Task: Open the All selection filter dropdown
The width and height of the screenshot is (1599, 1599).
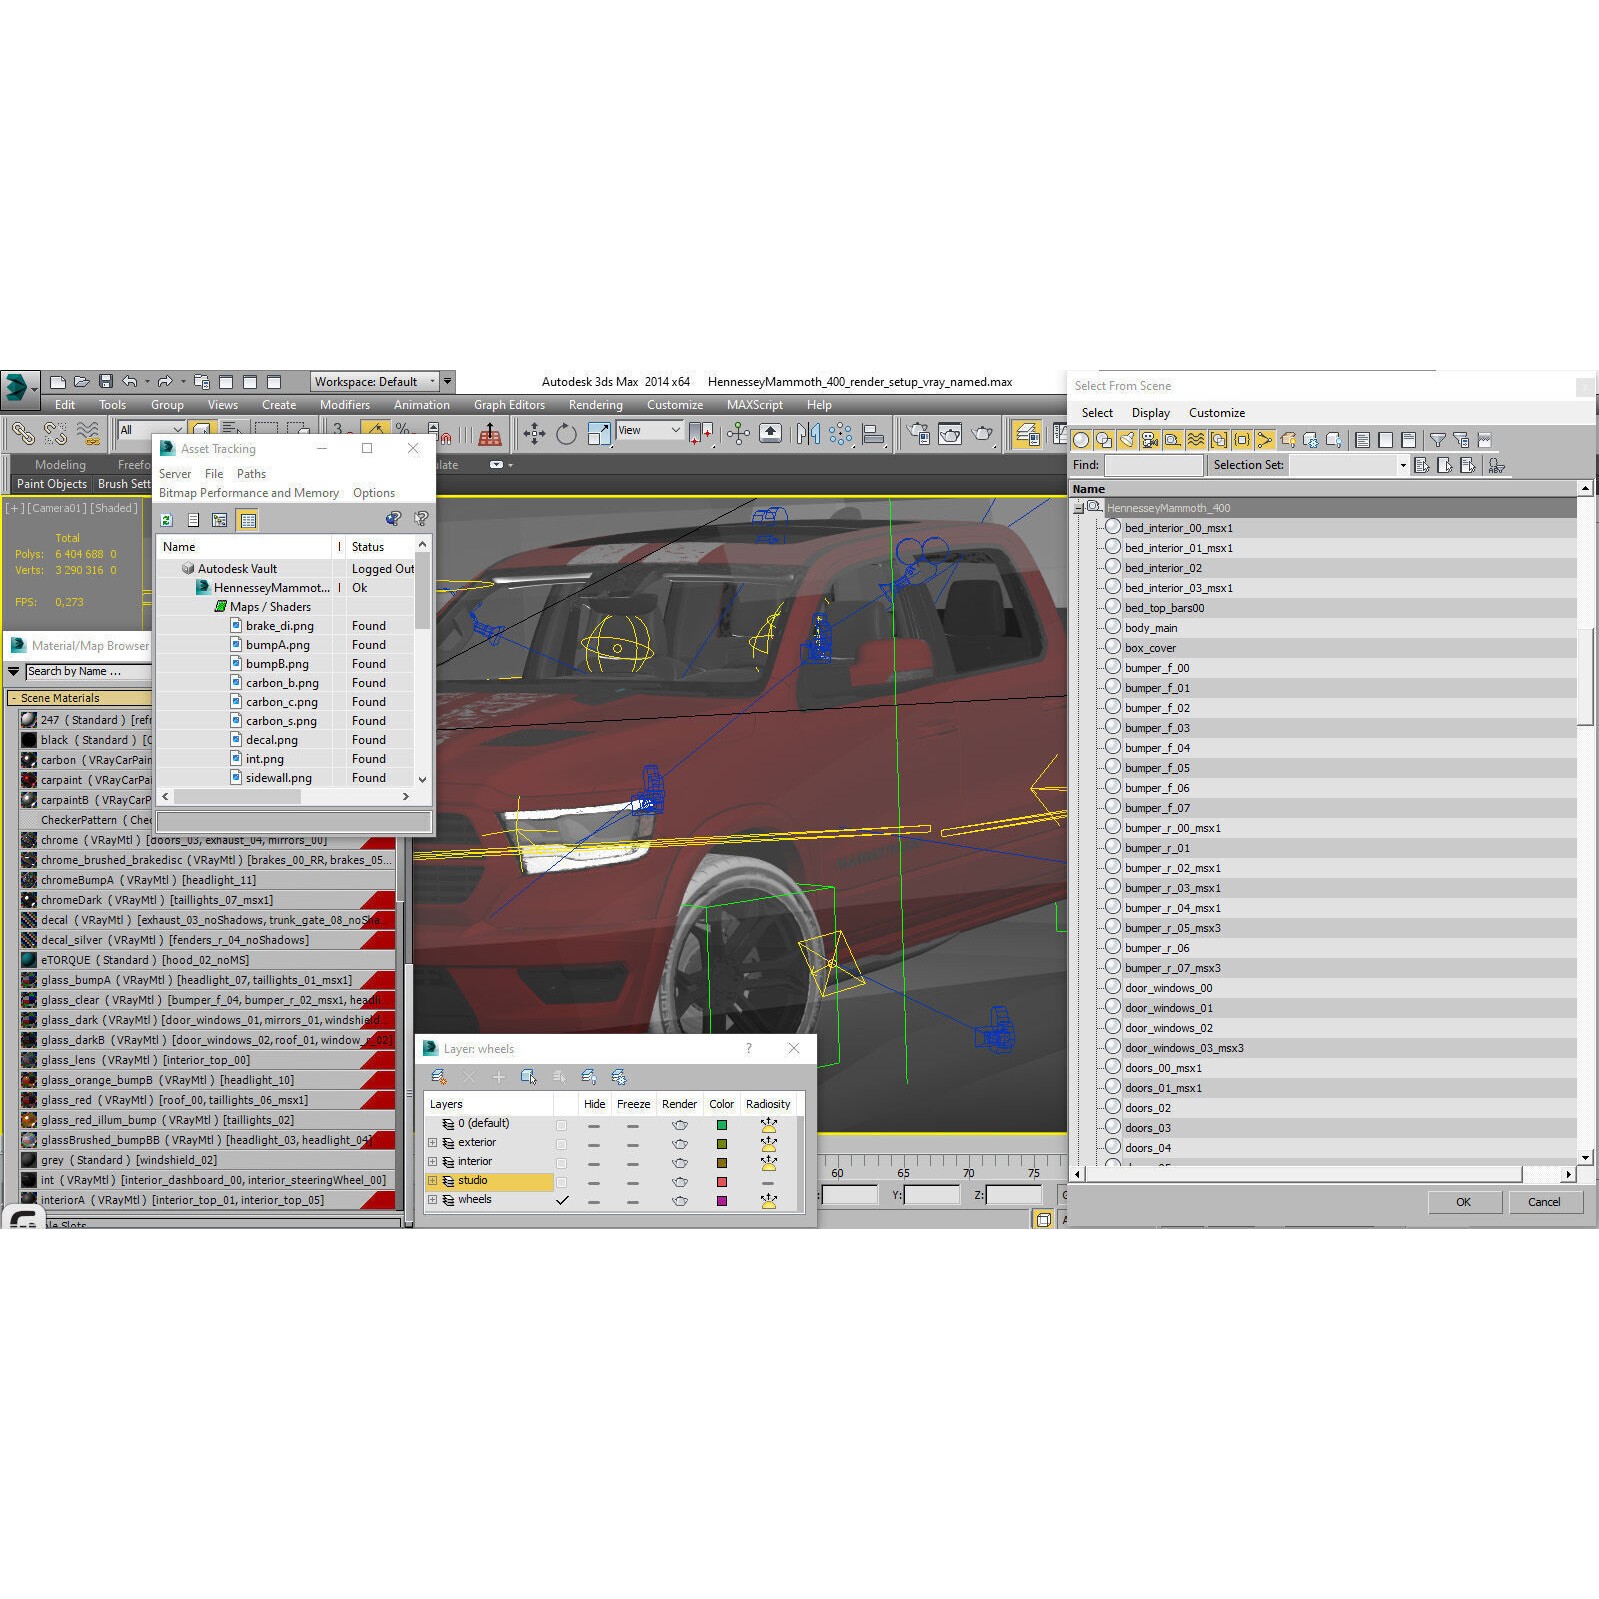Action: click(150, 430)
